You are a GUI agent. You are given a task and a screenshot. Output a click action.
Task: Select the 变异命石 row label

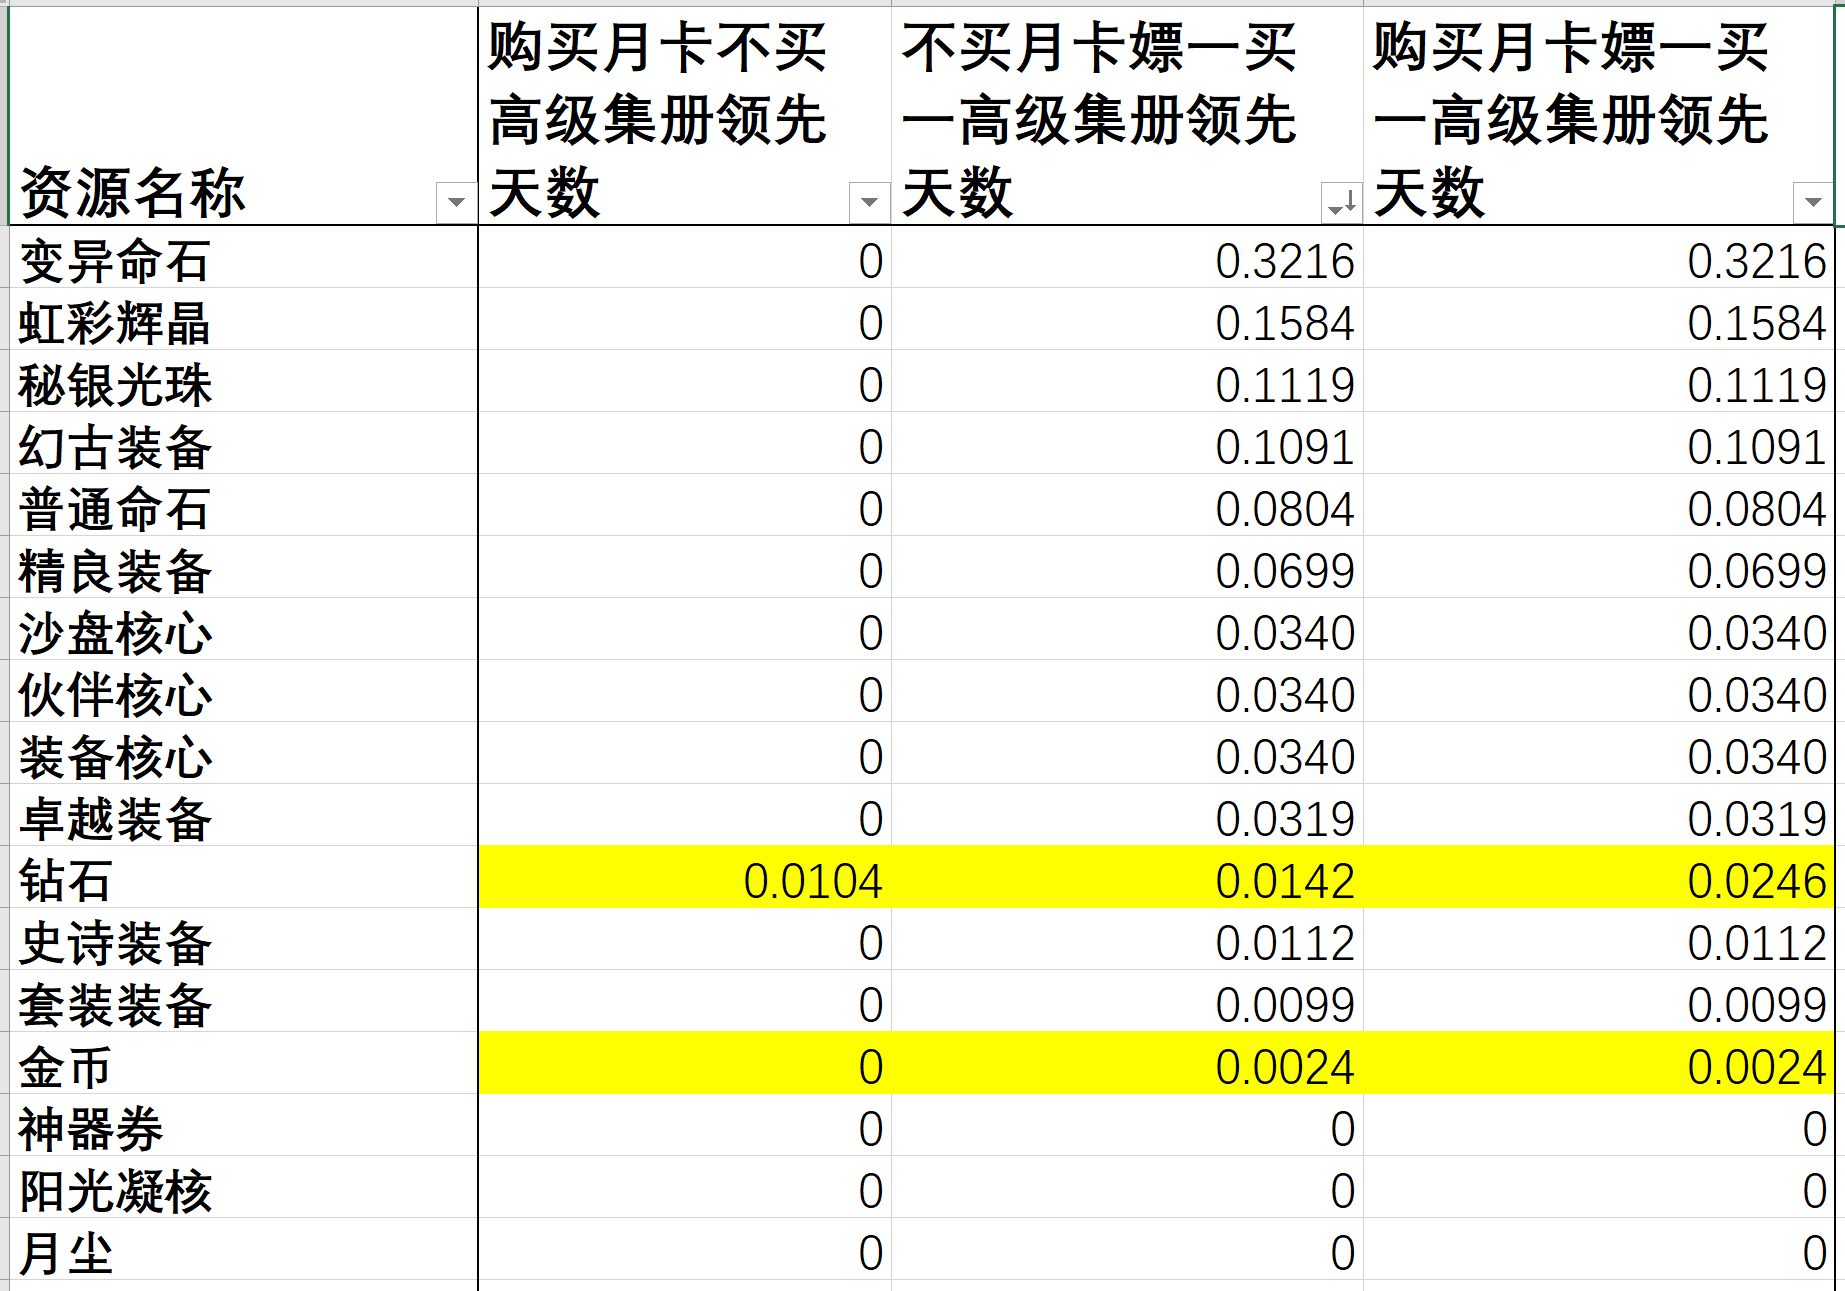pyautogui.click(x=244, y=258)
